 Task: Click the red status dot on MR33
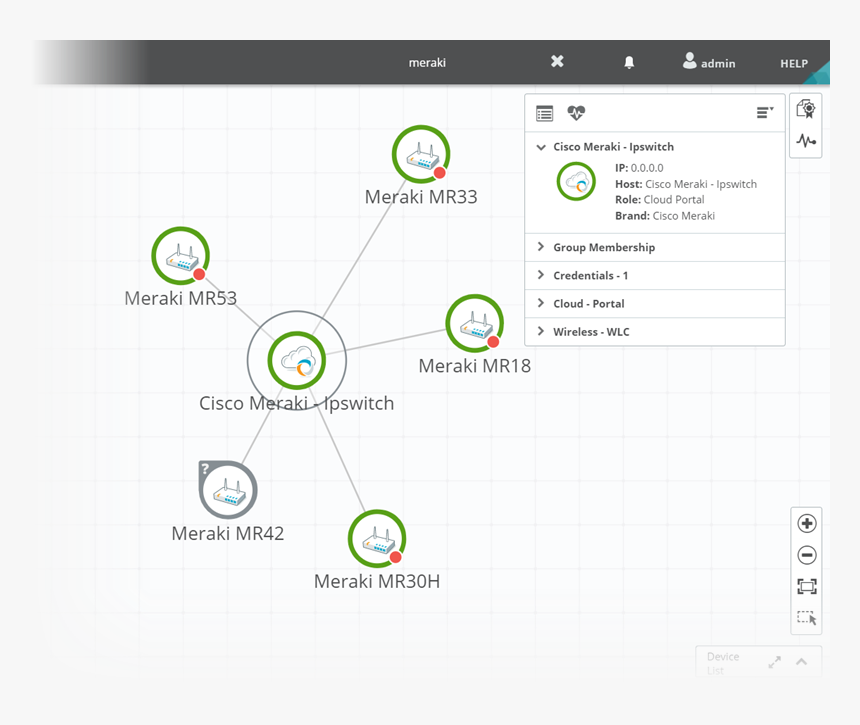[x=439, y=173]
